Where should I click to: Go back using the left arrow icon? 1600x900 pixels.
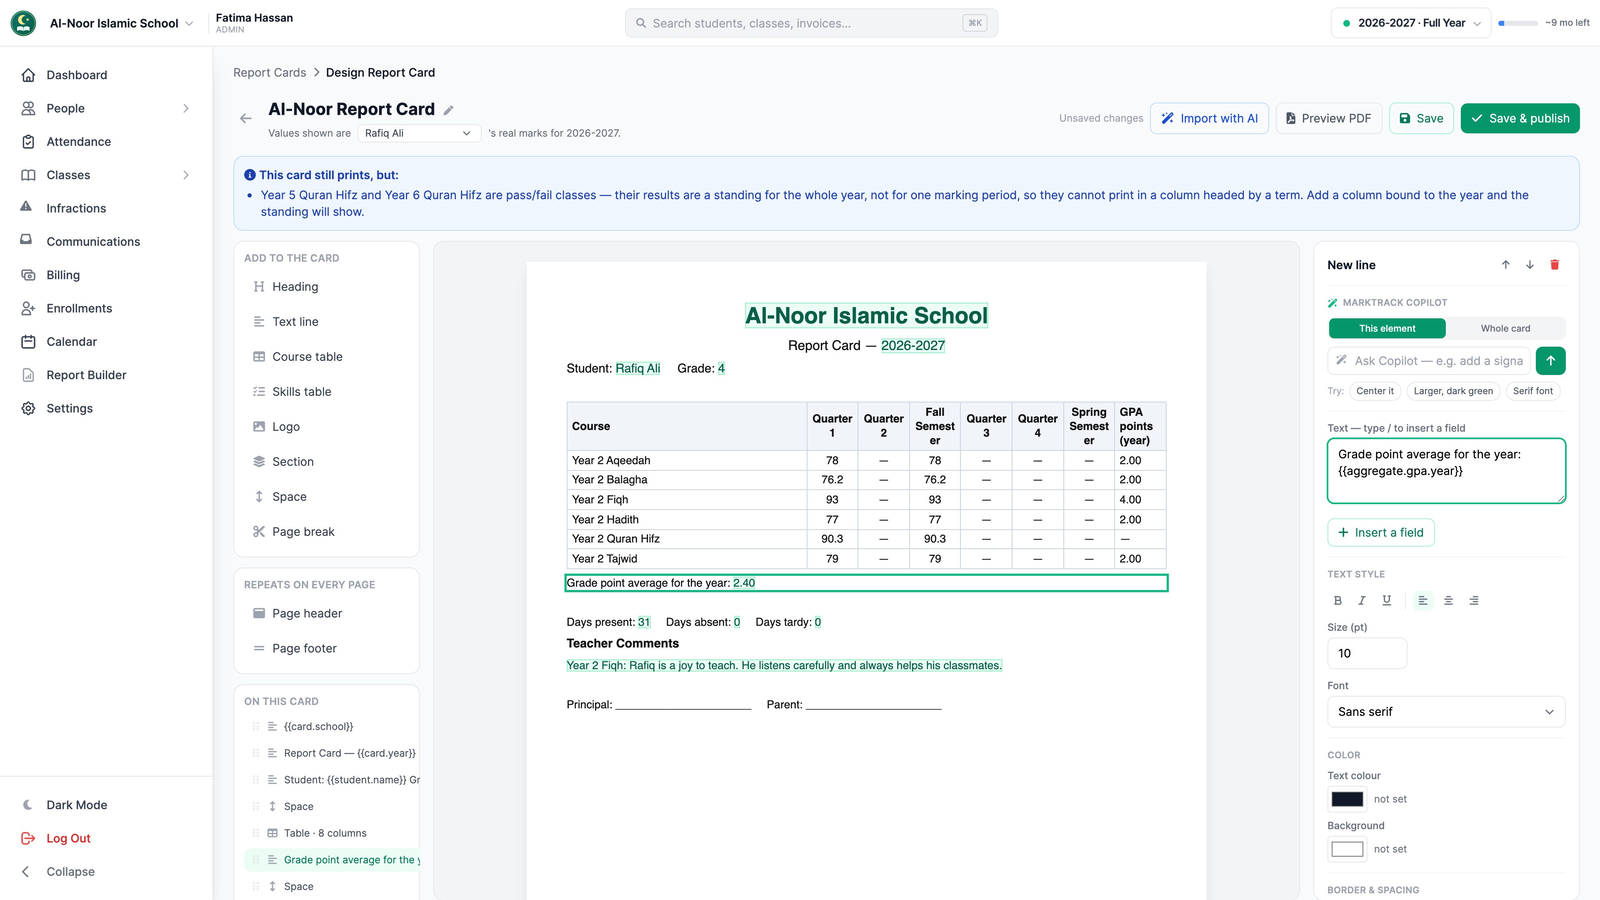(246, 118)
